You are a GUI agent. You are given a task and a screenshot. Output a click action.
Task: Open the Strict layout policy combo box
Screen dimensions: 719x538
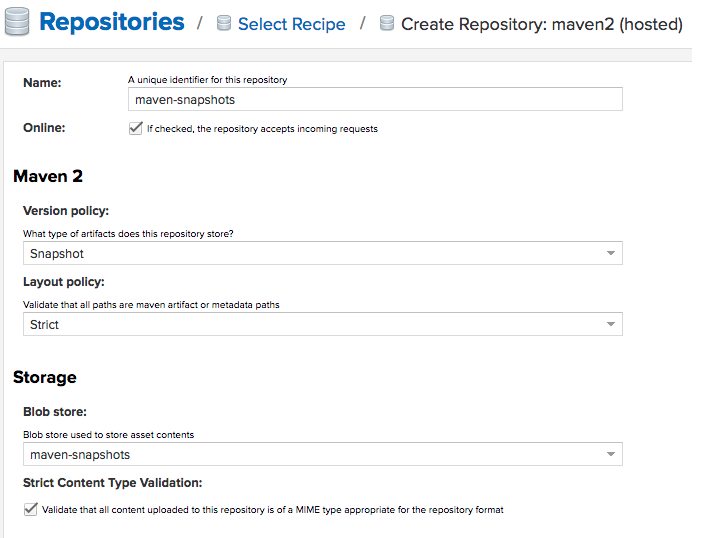coord(323,324)
